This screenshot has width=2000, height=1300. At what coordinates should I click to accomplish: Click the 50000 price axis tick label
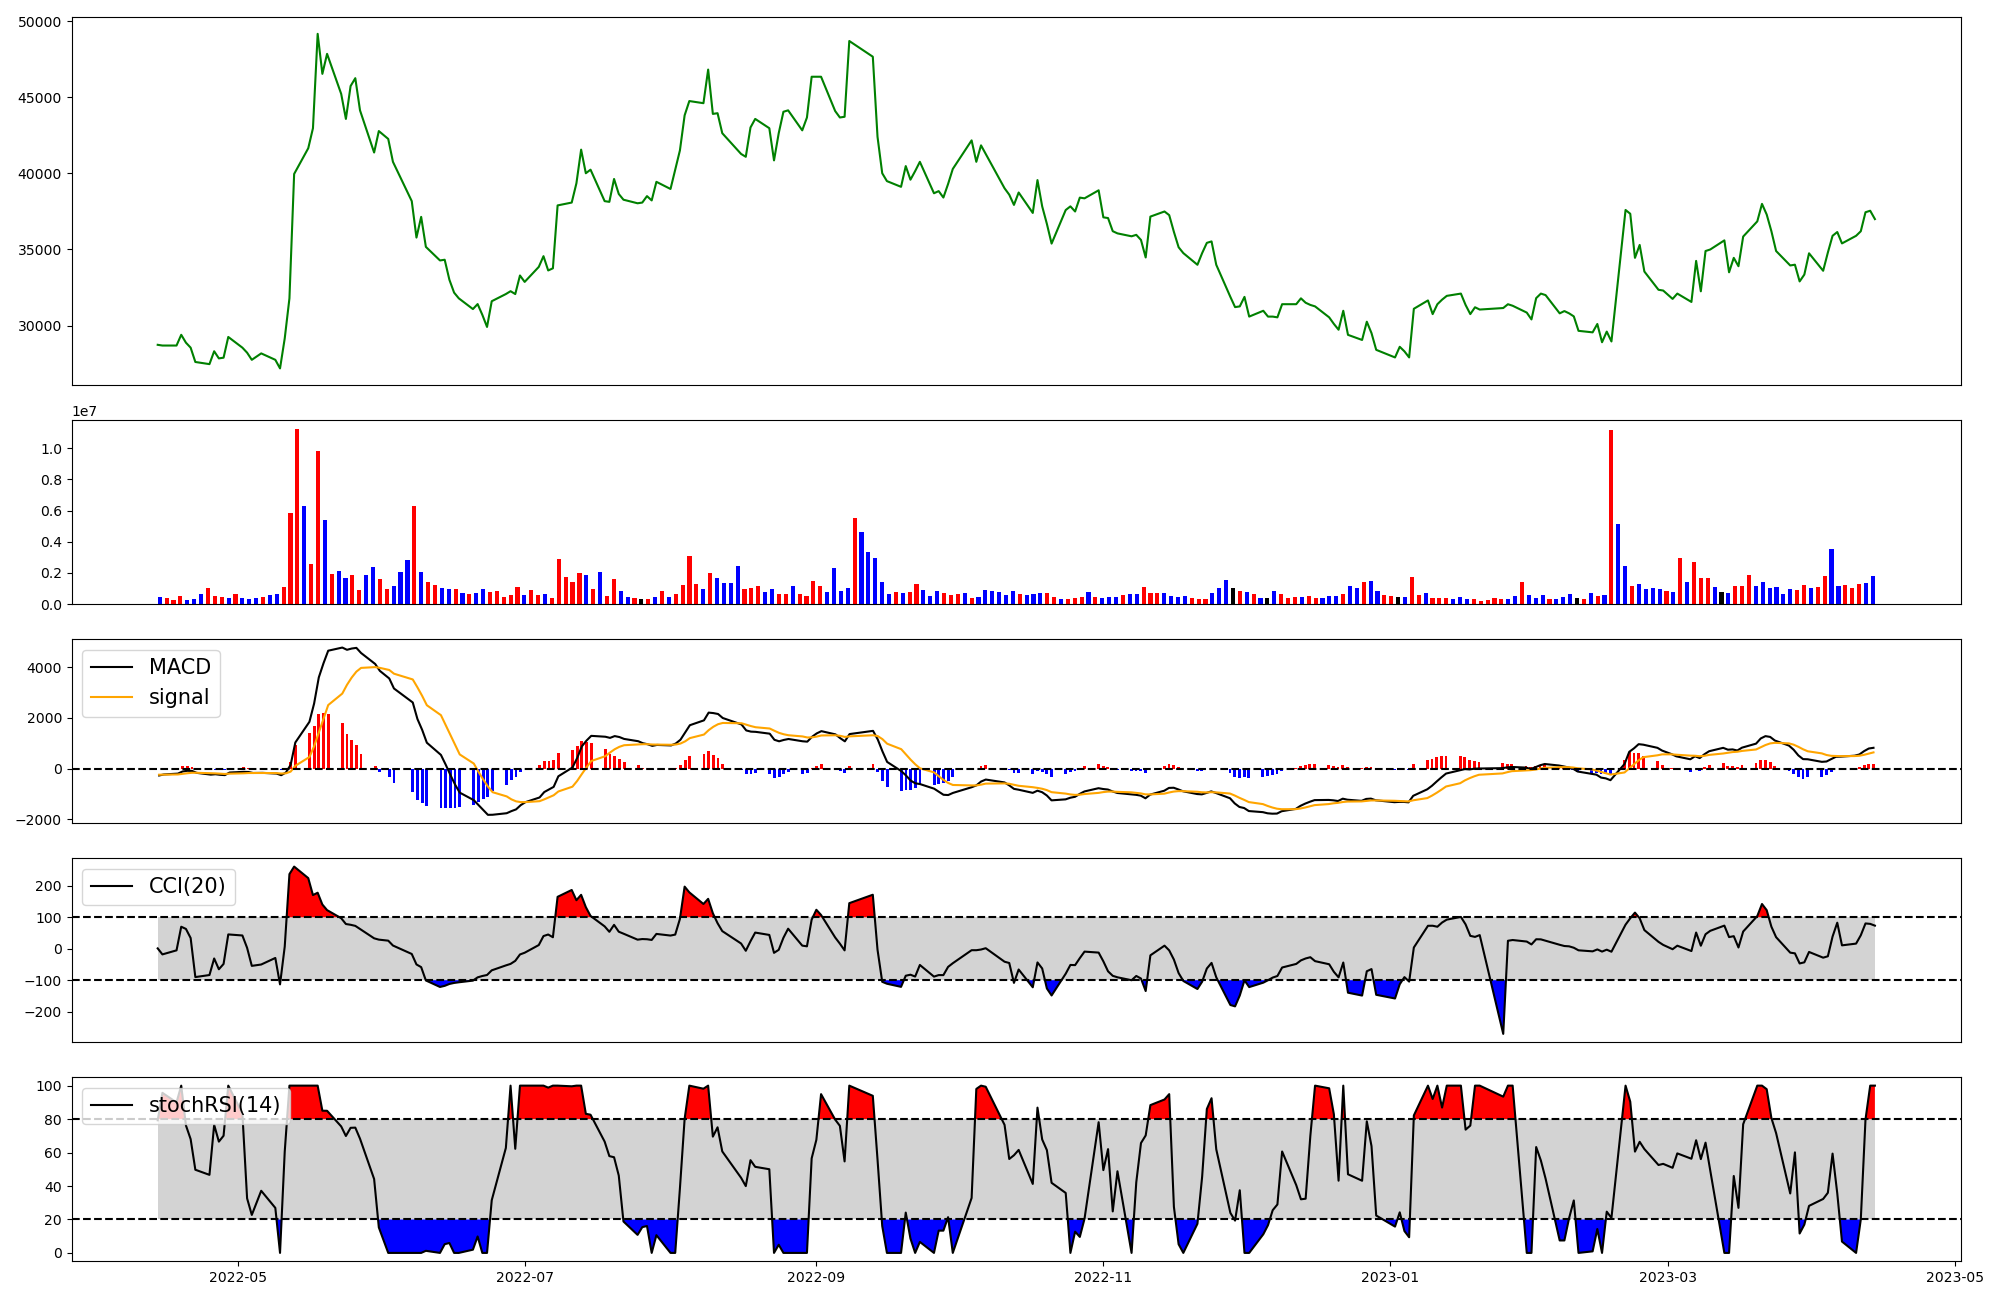click(40, 22)
